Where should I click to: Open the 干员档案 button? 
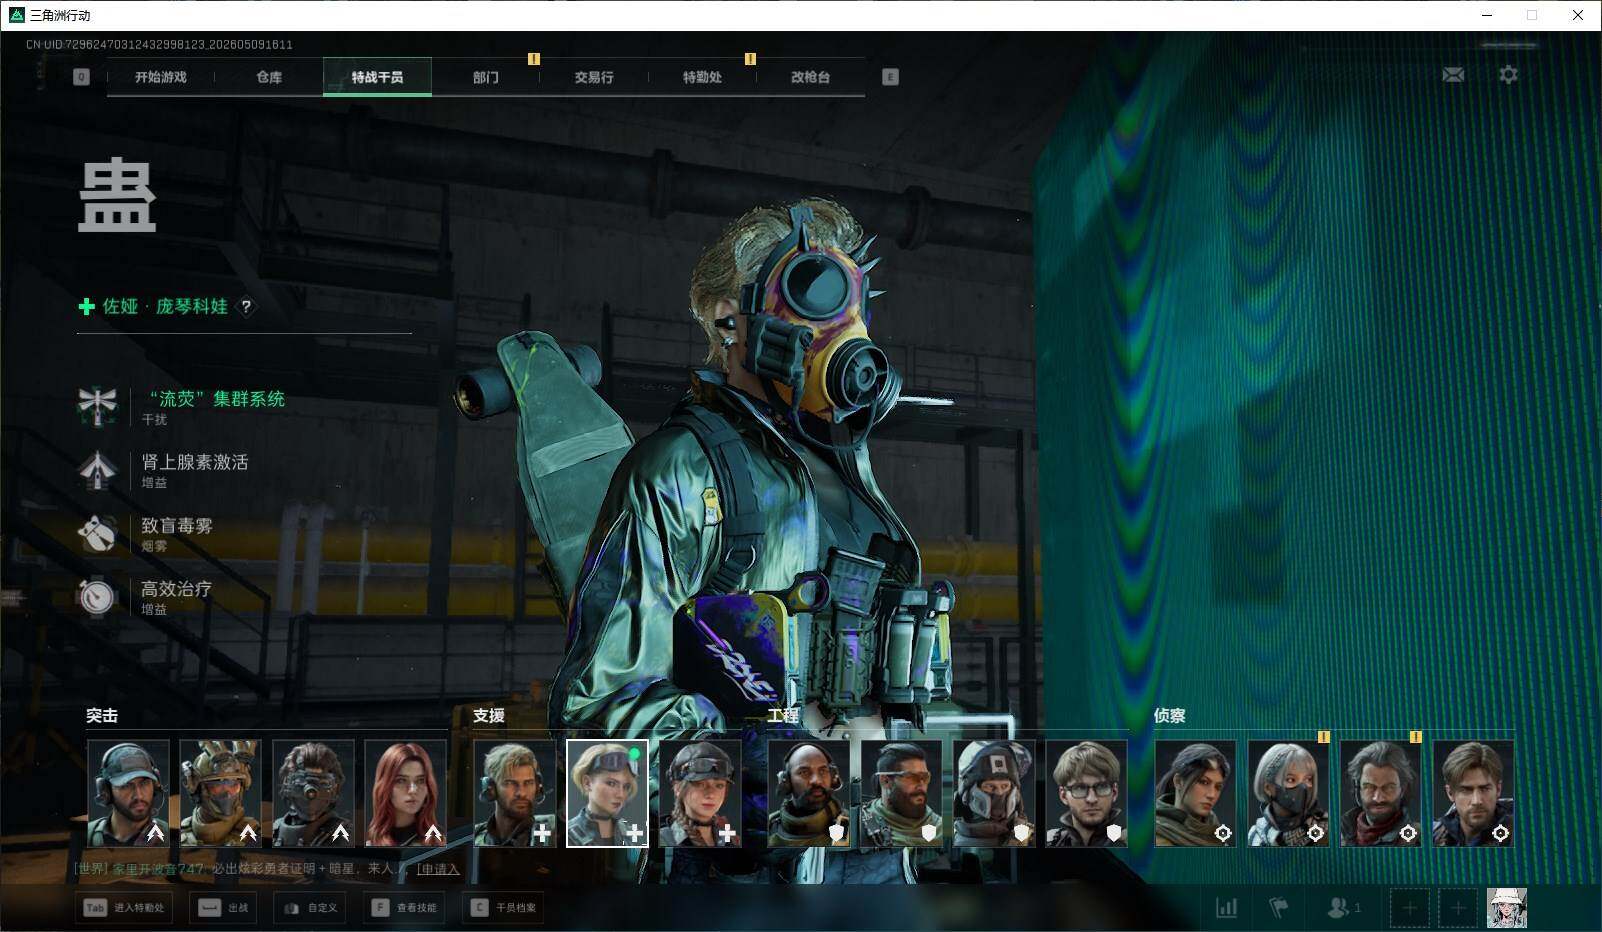[x=503, y=908]
